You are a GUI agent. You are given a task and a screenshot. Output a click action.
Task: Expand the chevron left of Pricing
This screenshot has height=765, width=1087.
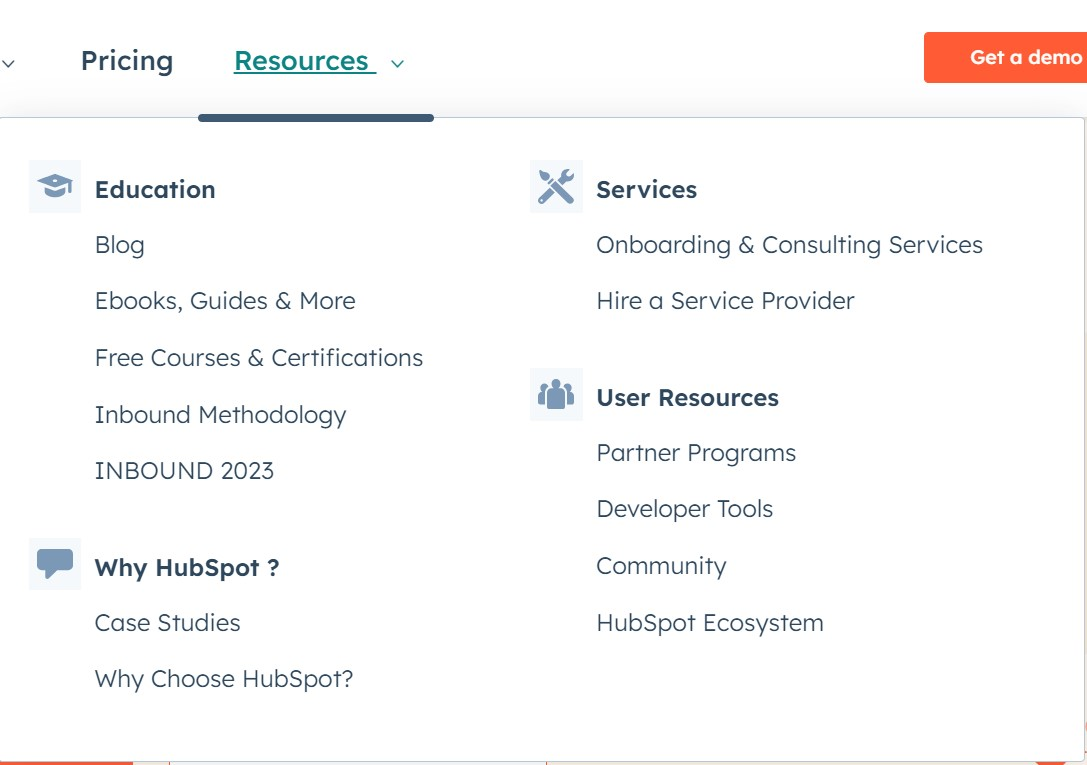pos(8,64)
